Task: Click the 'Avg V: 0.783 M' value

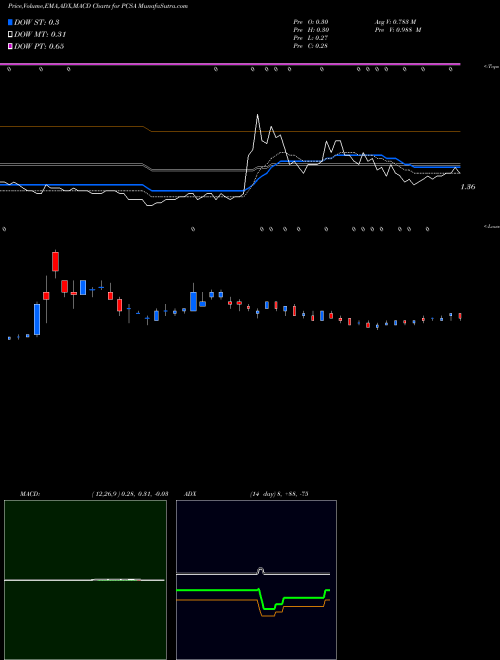Action: click(x=395, y=22)
